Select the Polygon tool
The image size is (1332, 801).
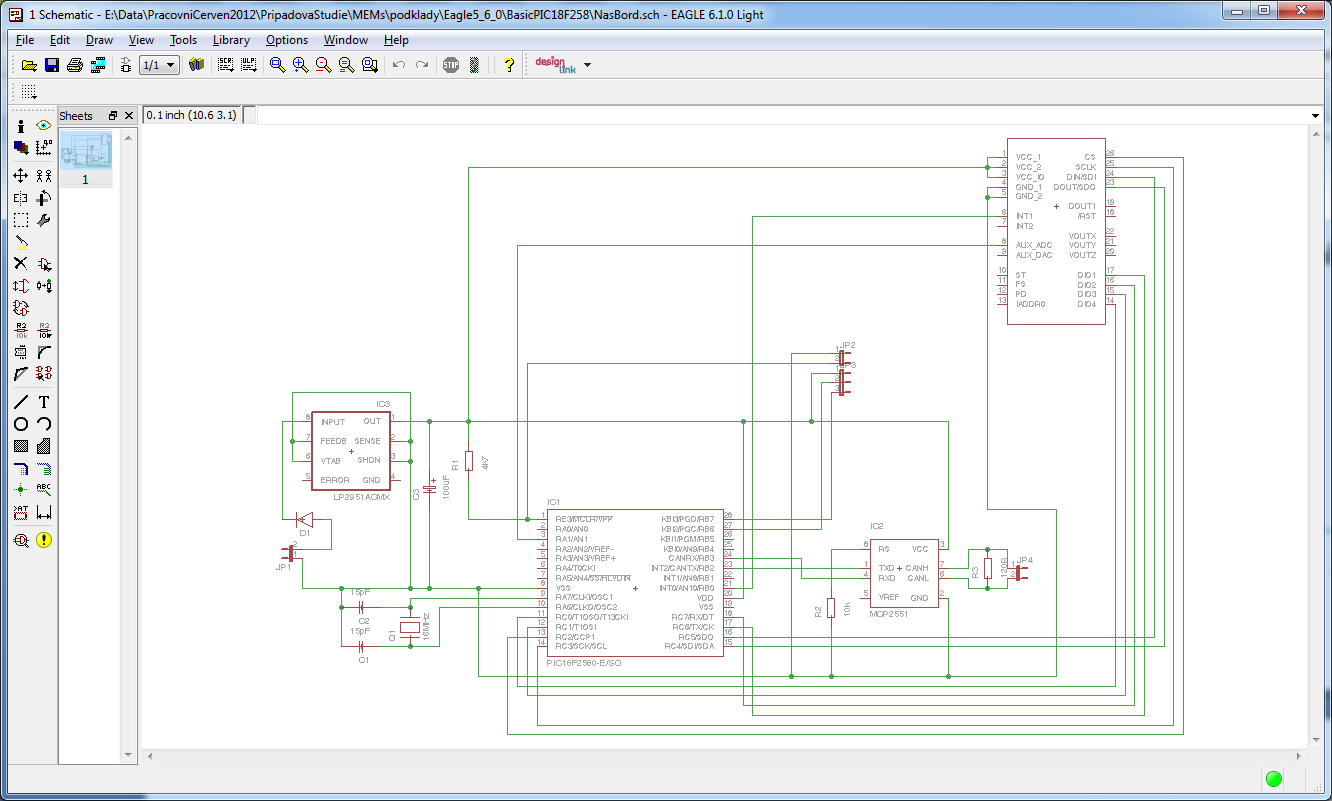click(44, 446)
